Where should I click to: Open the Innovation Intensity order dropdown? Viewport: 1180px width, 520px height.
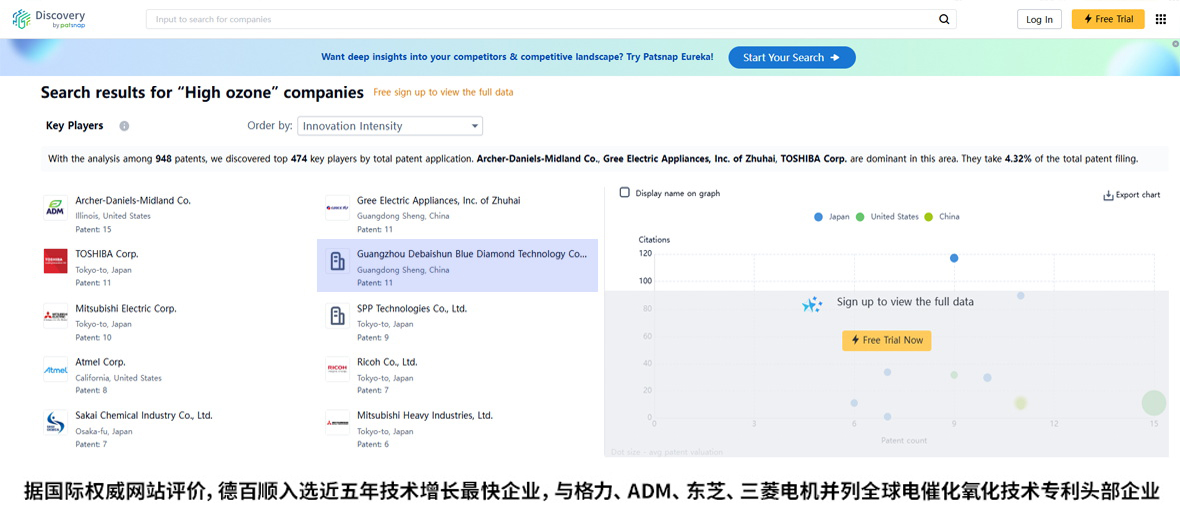click(390, 126)
